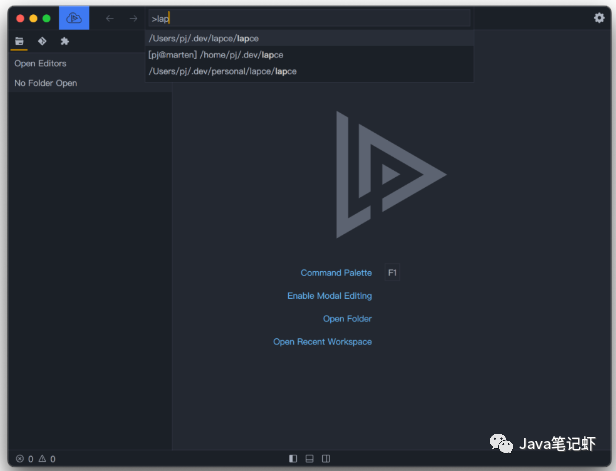Image resolution: width=616 pixels, height=471 pixels.
Task: Open the Command Palette link
Action: [x=336, y=273]
